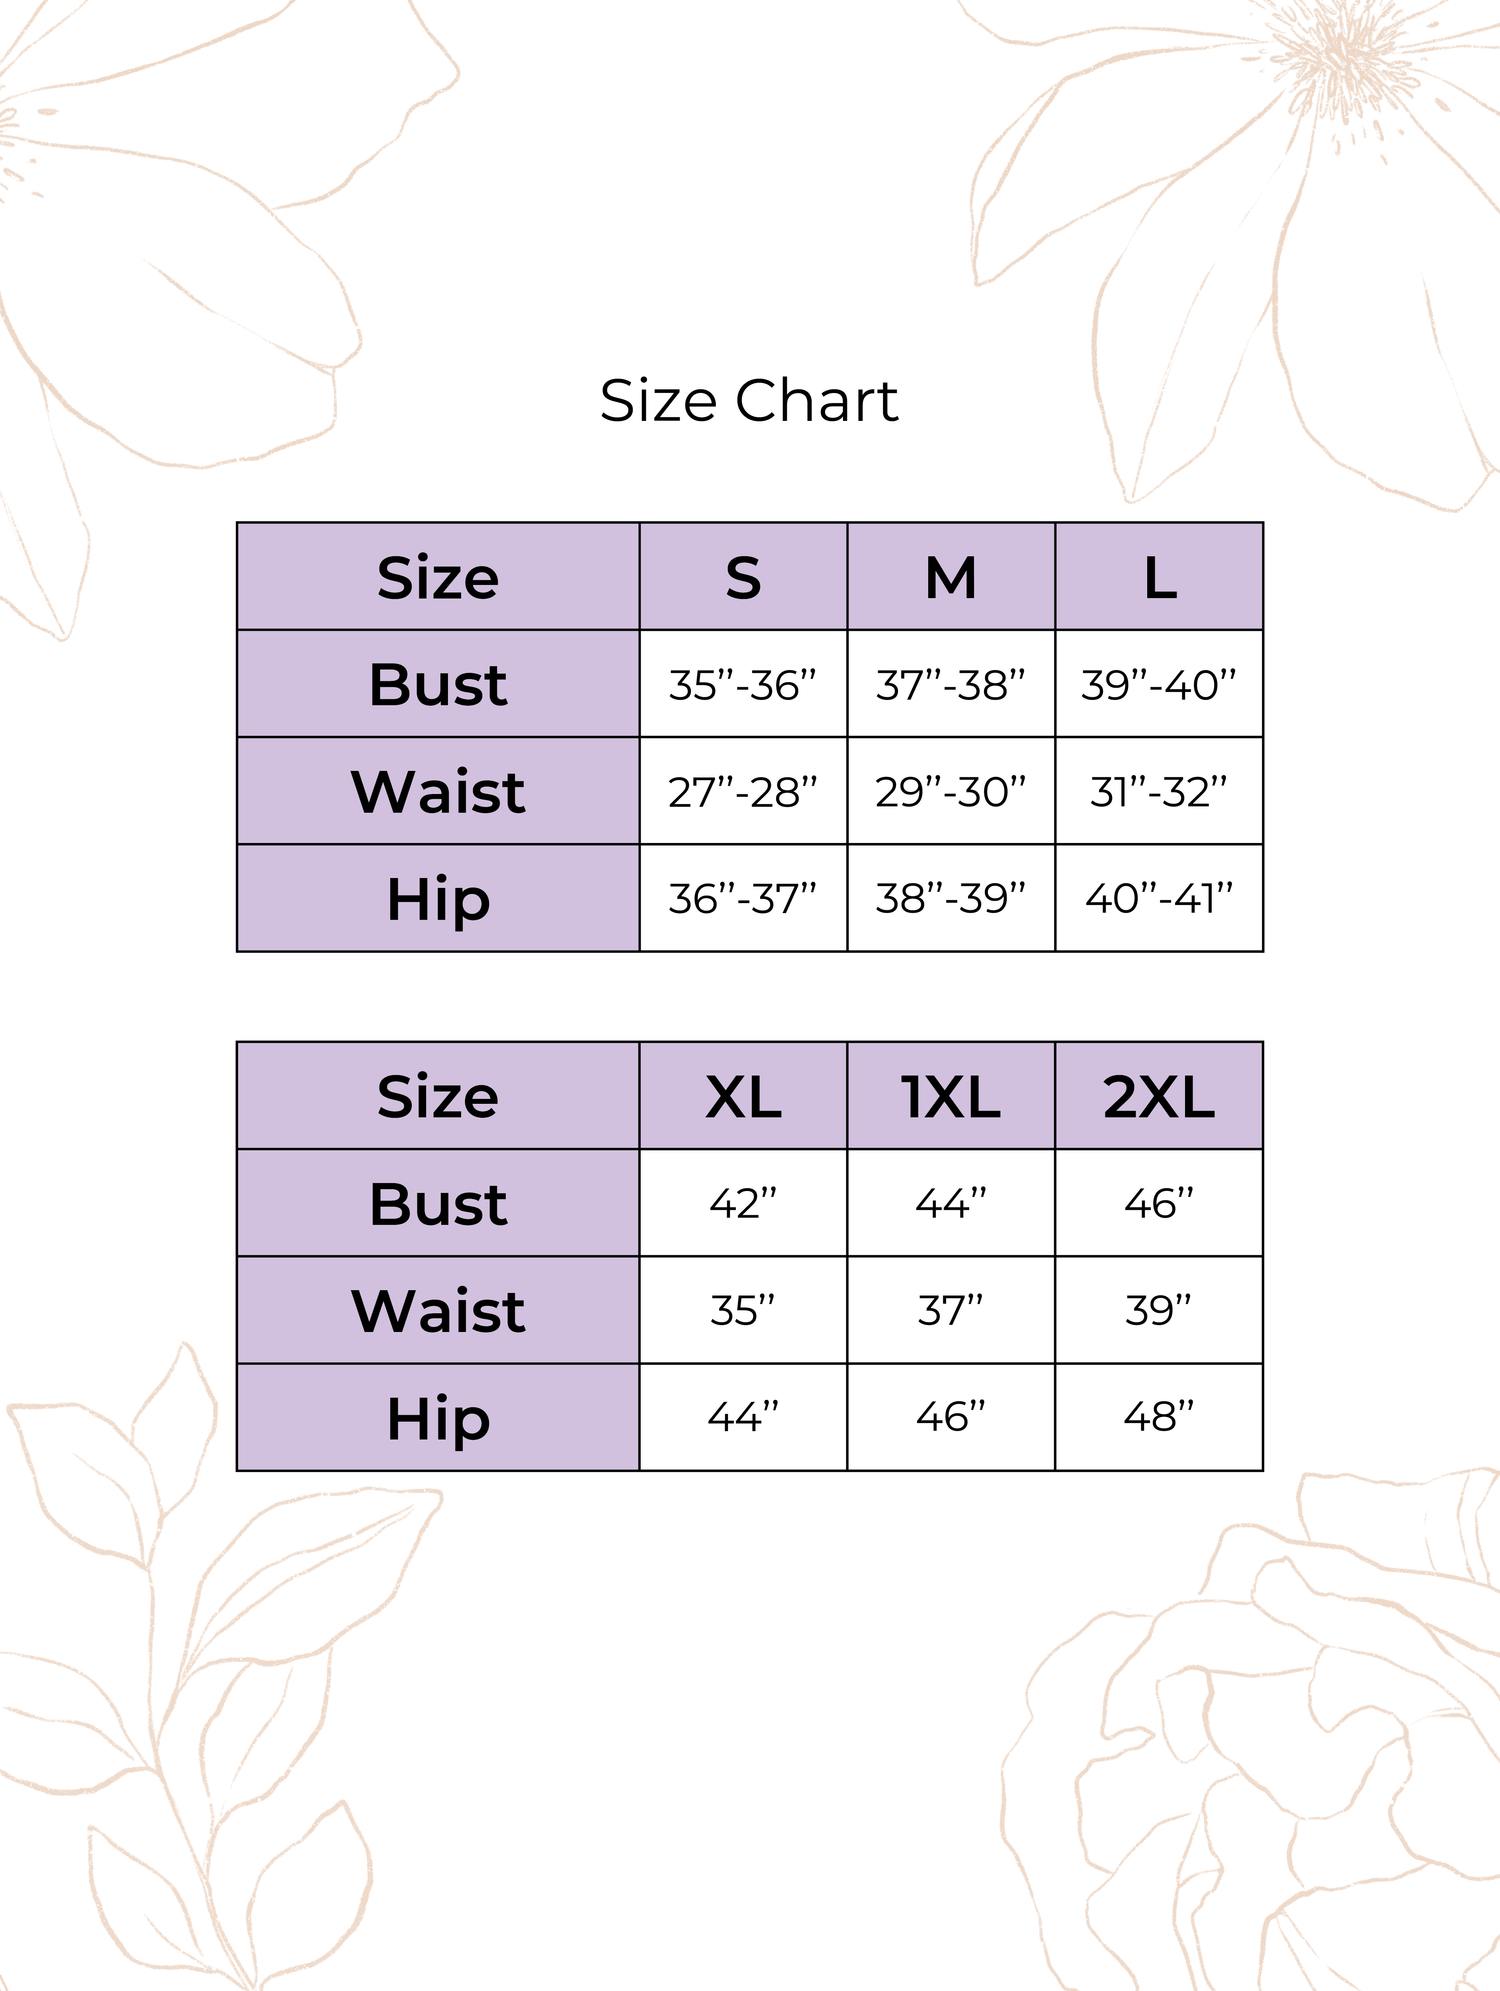Click the 42" bust cell for XL
Image resolution: width=1500 pixels, height=1991 pixels.
click(x=743, y=1204)
